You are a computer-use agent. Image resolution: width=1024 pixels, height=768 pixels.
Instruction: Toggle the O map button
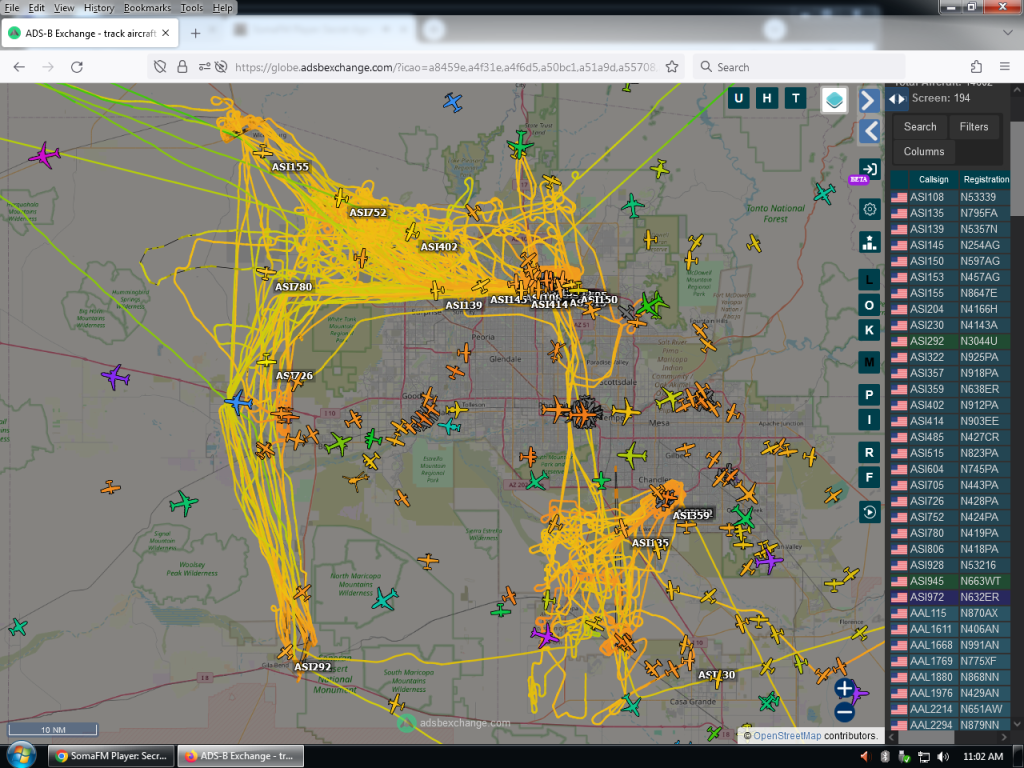click(x=869, y=305)
